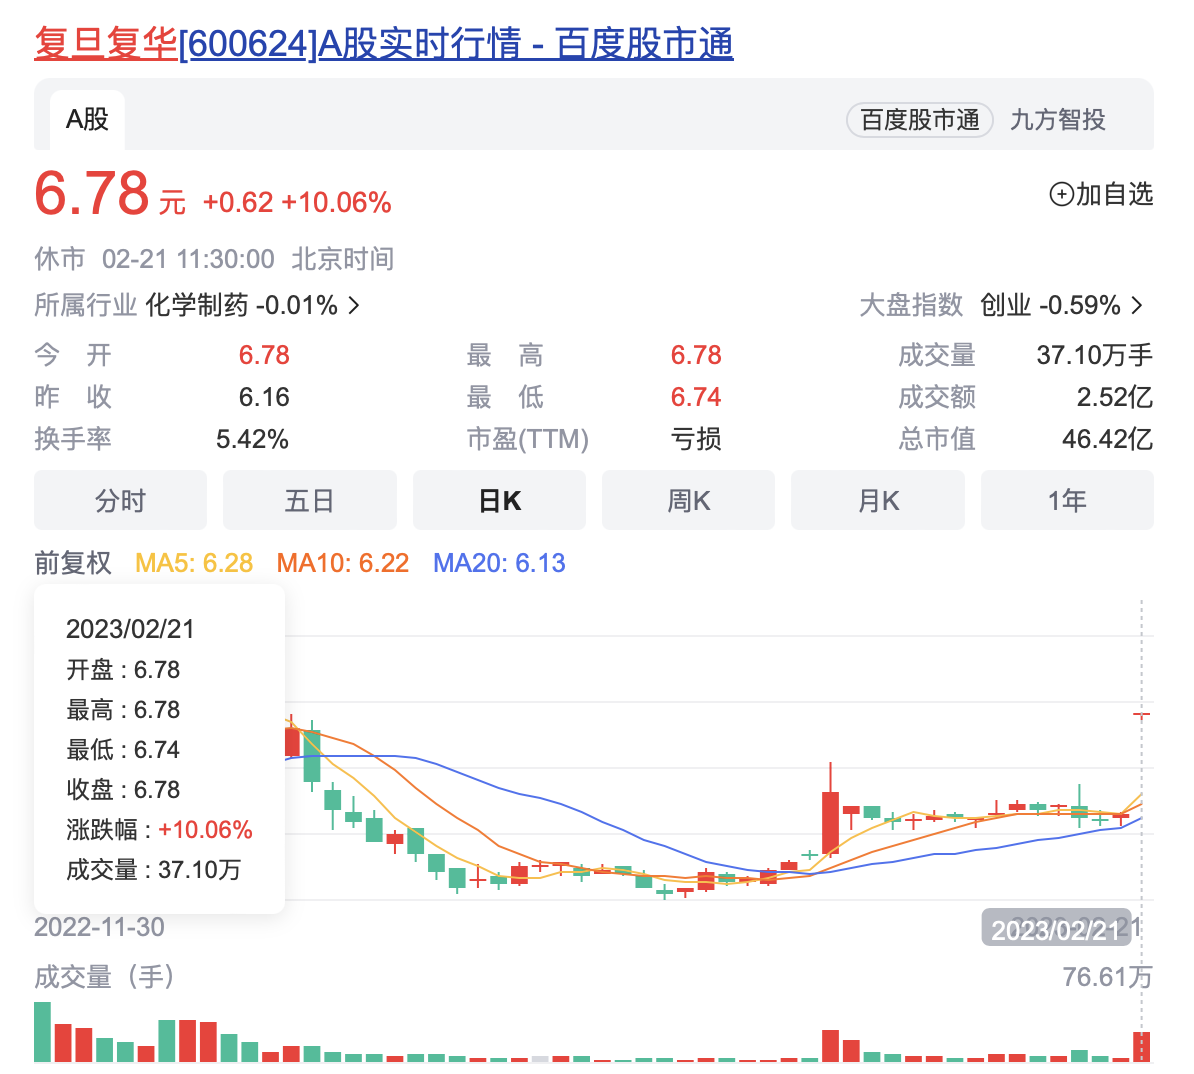Click the 成交量 37.10万手 value
The image size is (1194, 1074).
[x=1094, y=355]
